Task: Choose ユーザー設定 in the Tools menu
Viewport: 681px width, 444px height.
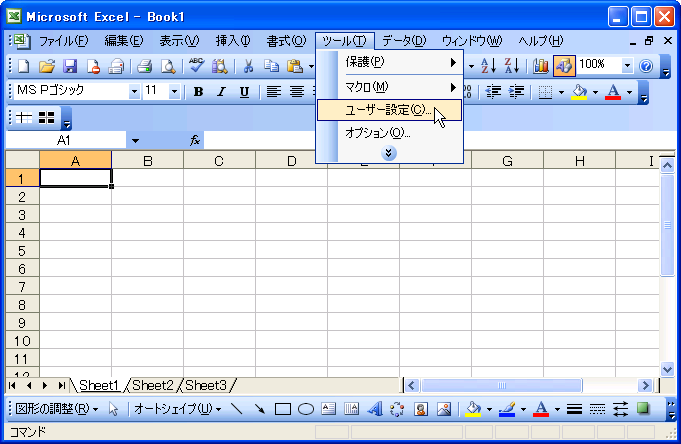Action: coord(389,110)
